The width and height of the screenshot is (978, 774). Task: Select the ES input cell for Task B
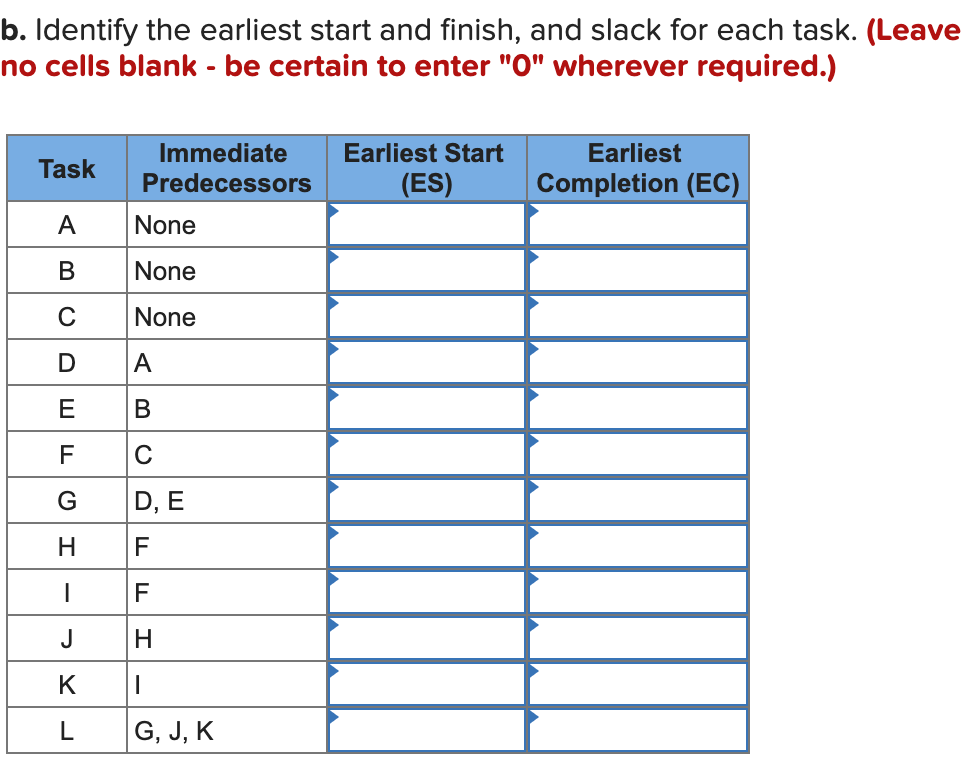pyautogui.click(x=425, y=269)
